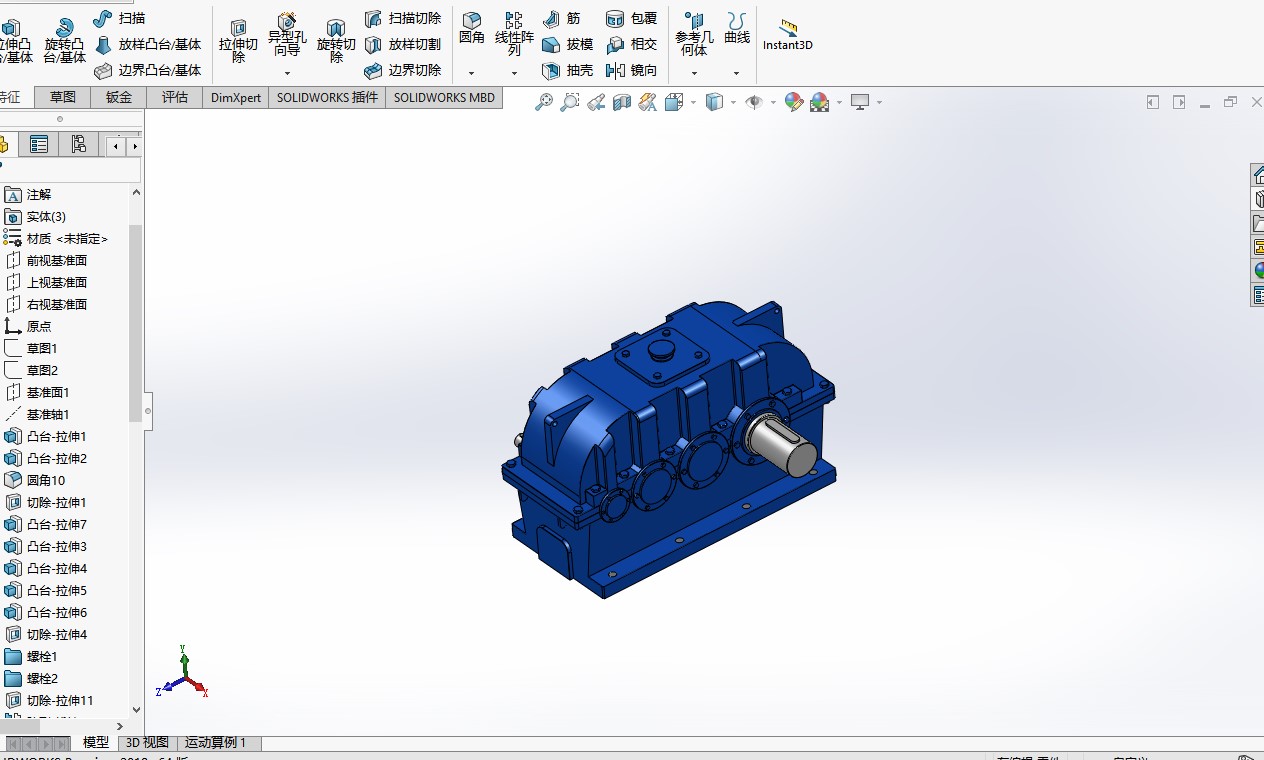Expand the 异型孔向导 dropdown arrow
The image size is (1264, 760).
pos(287,73)
